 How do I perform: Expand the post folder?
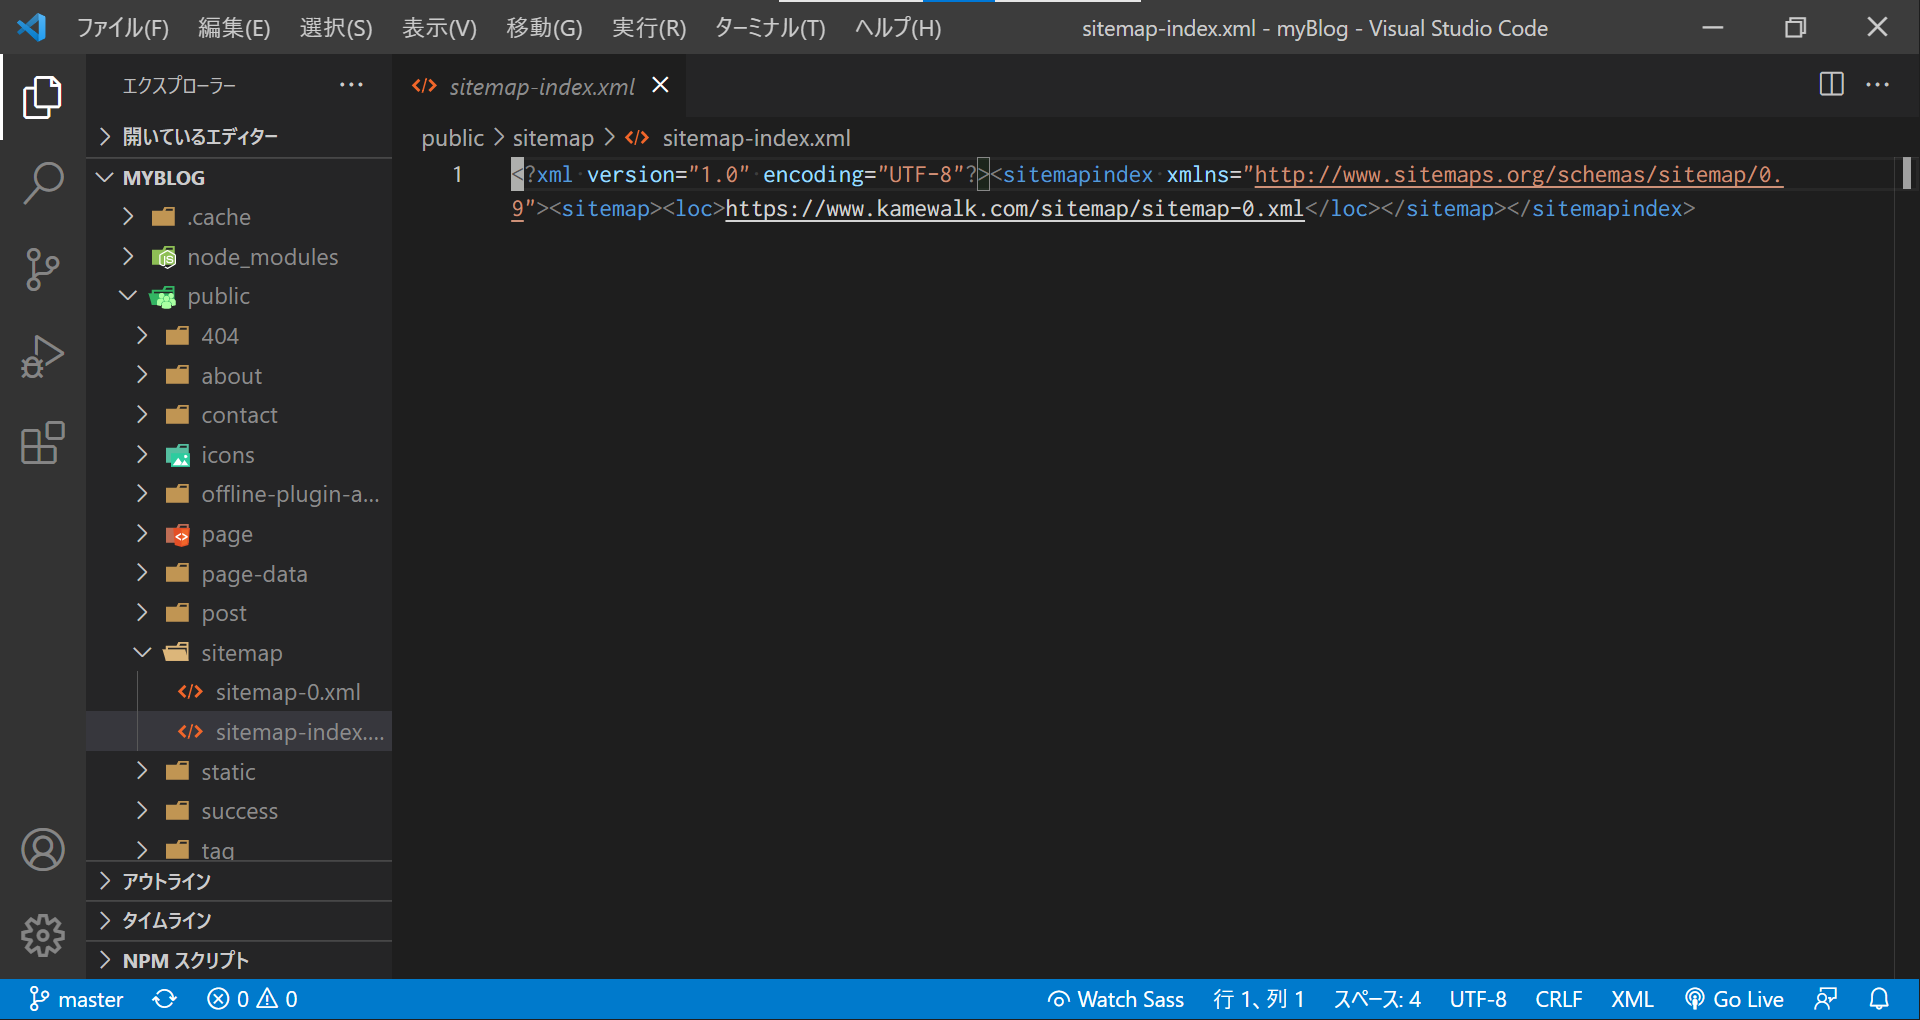point(239,613)
